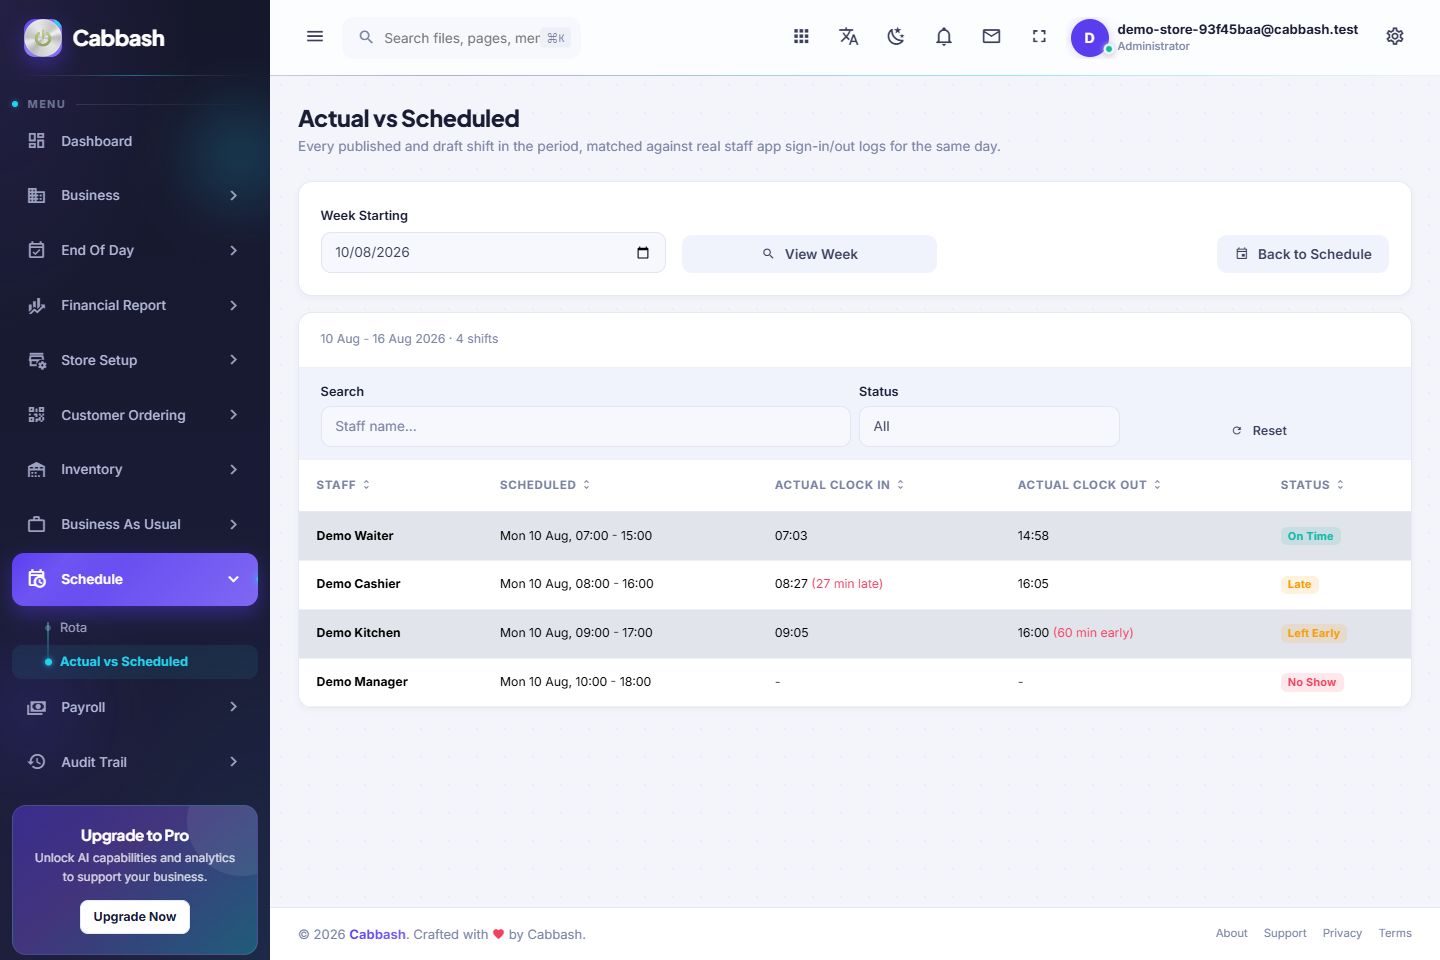Open the notifications bell icon

944,37
